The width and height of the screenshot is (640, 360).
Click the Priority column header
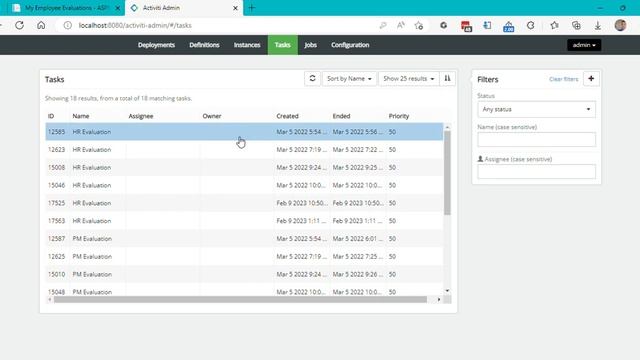pos(399,116)
